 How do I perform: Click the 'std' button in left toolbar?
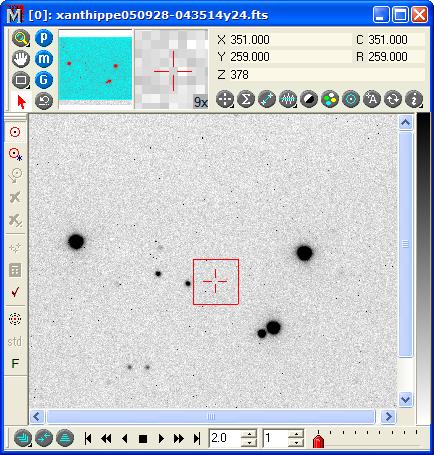[x=15, y=342]
